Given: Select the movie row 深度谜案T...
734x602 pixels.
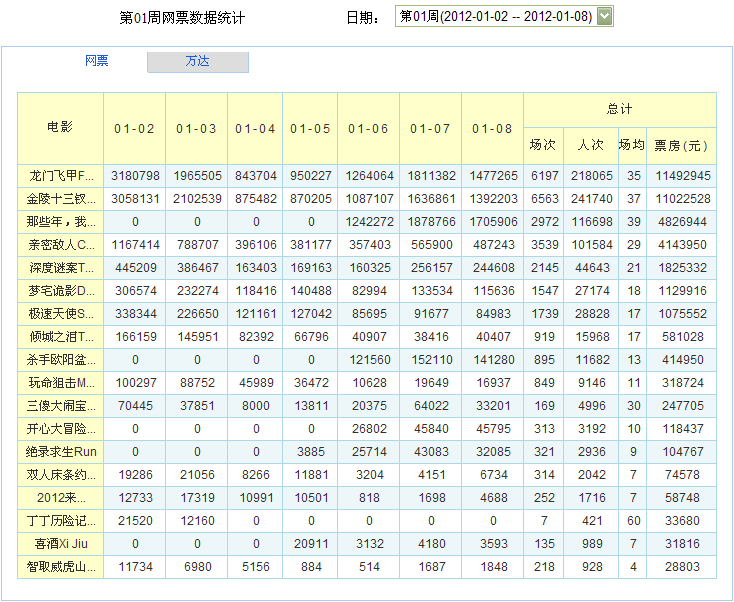Looking at the screenshot, I should click(367, 268).
